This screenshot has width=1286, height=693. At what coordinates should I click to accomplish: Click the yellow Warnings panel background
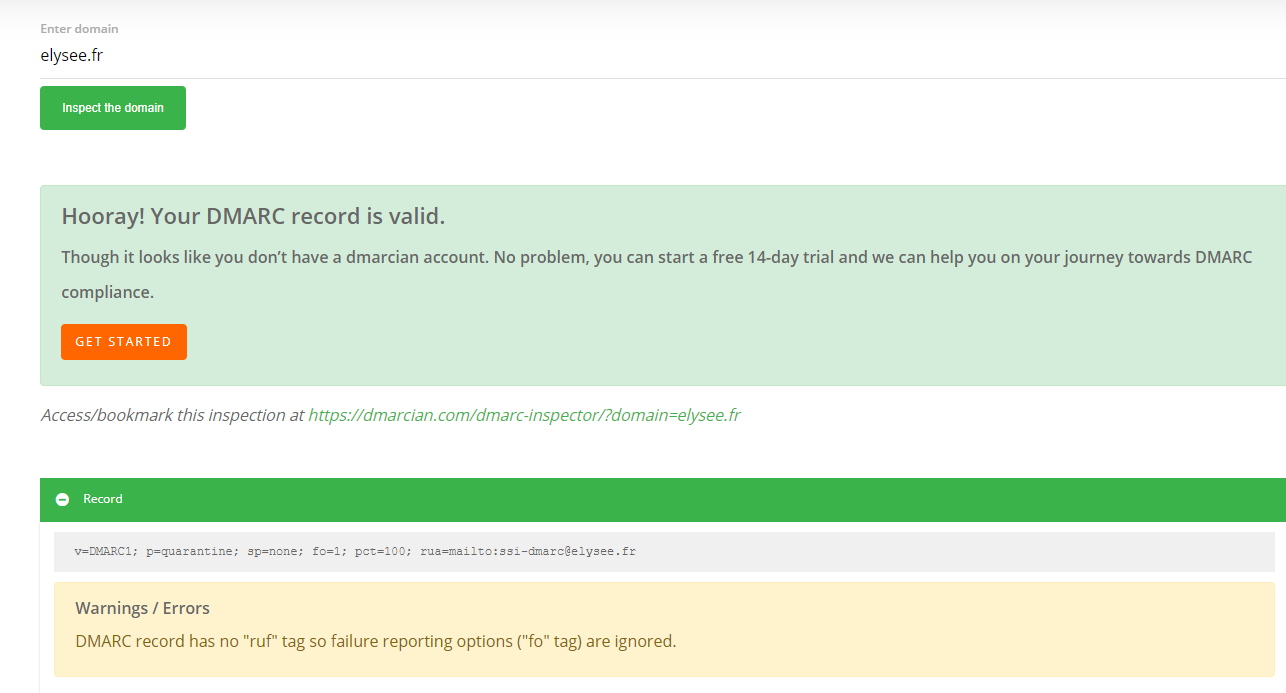click(x=950, y=620)
